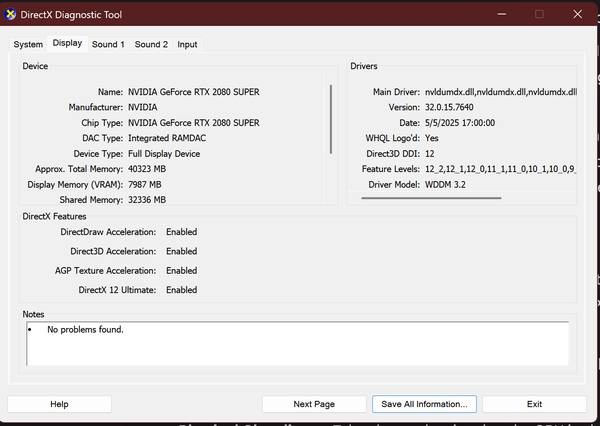Click the Next Page button

click(314, 404)
